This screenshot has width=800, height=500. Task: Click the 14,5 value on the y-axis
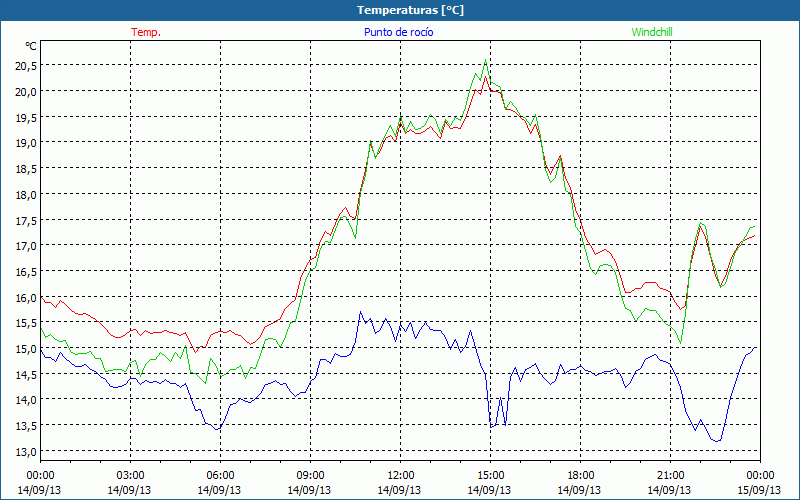26,374
